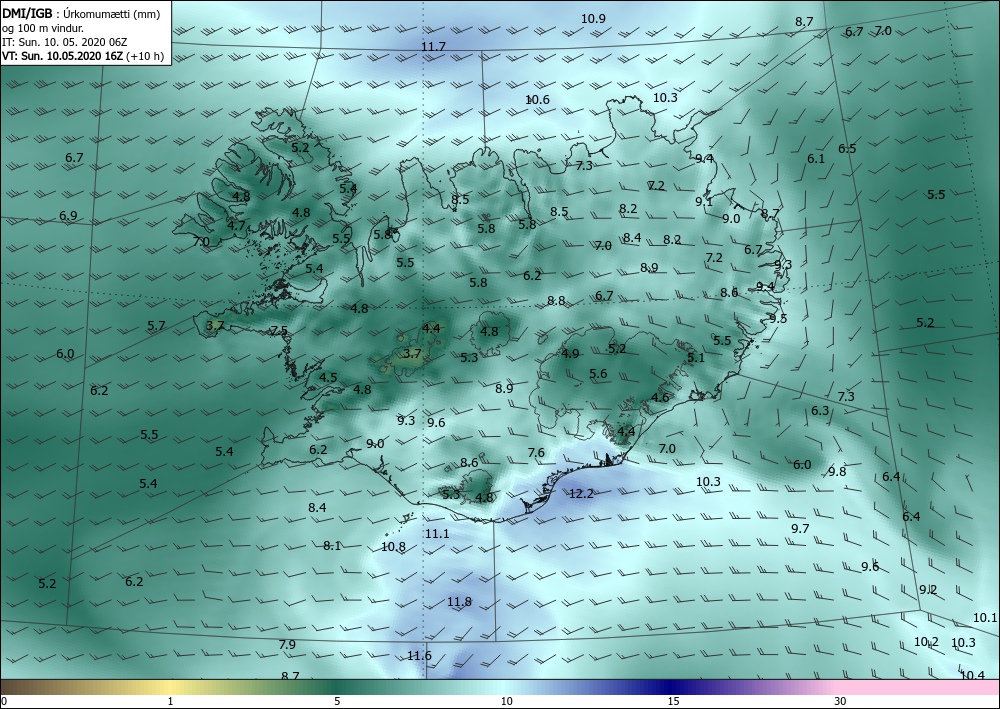
Task: Select the 6.9 value on the west side
Action: 68,216
